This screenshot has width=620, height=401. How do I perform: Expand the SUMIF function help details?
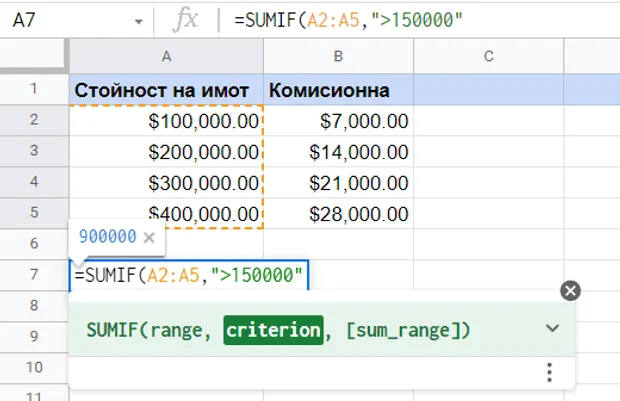(x=552, y=328)
